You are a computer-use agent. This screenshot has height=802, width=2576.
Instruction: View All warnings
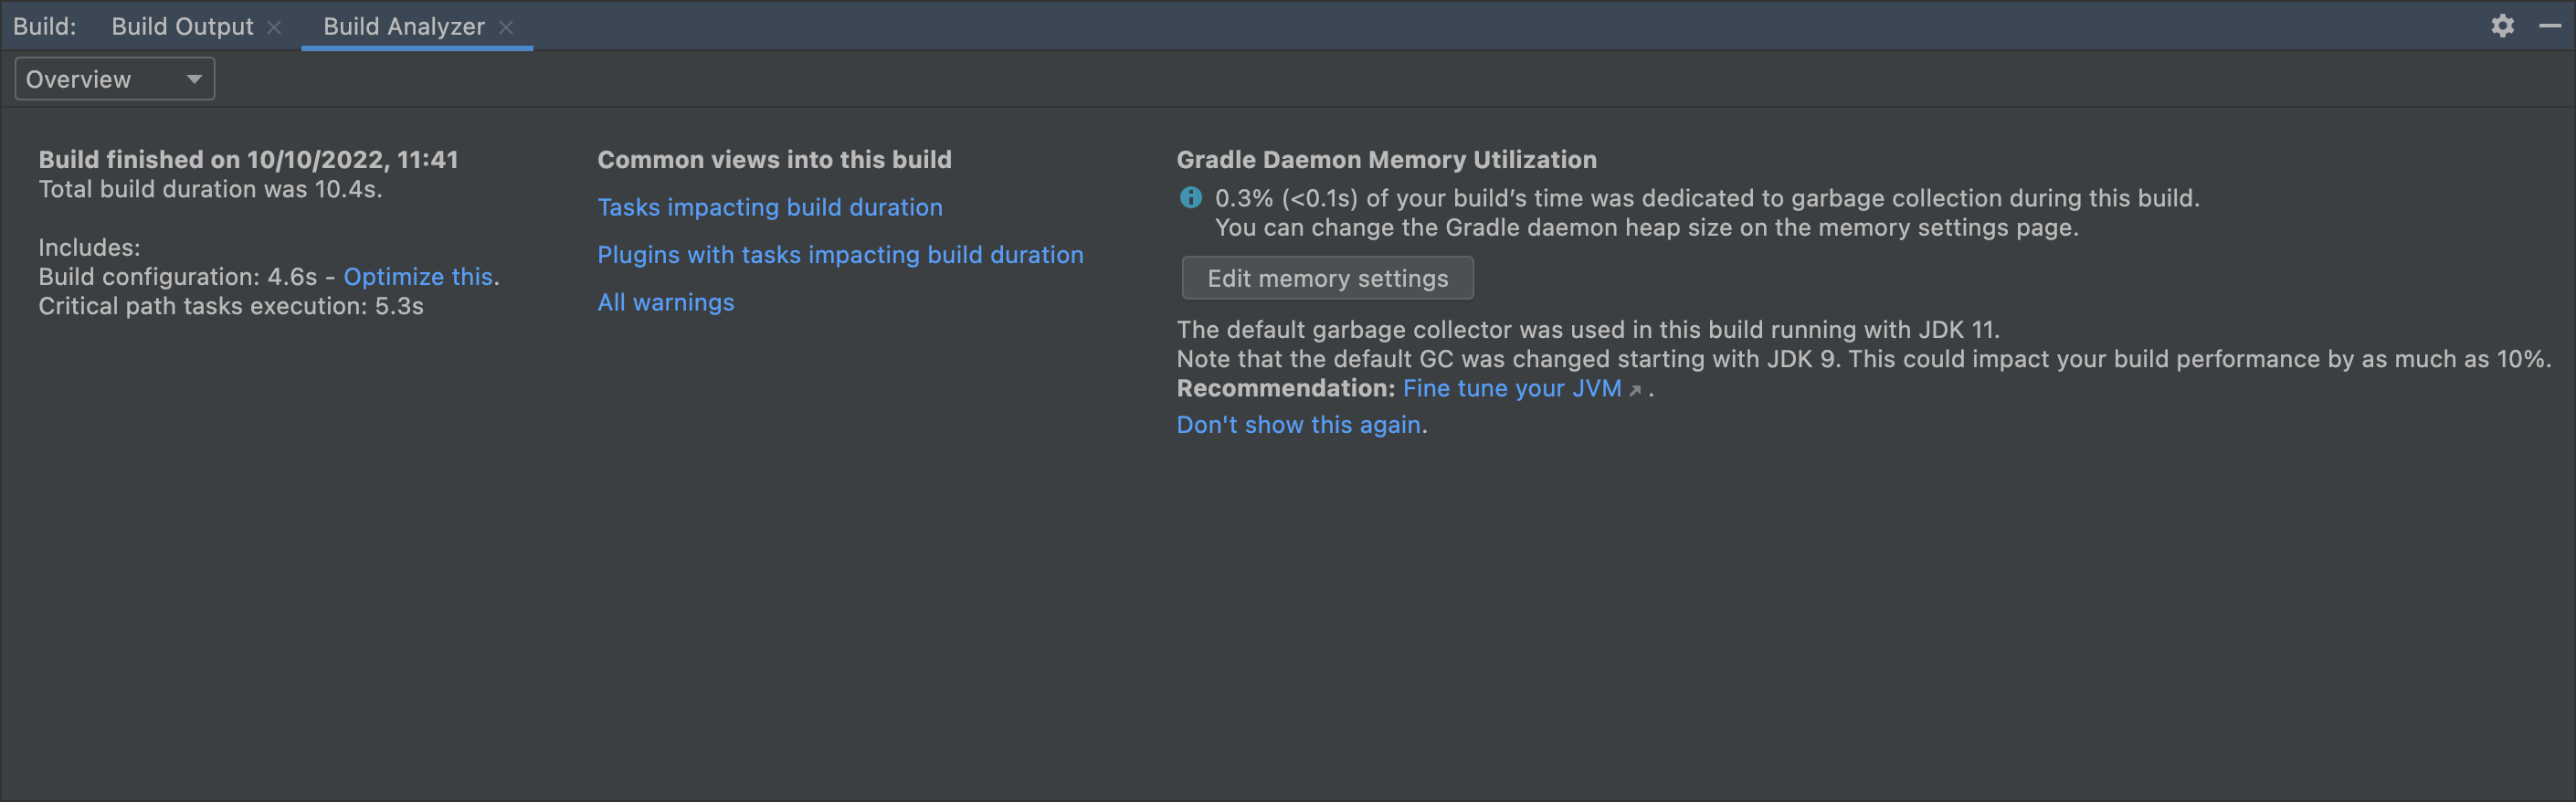tap(665, 302)
